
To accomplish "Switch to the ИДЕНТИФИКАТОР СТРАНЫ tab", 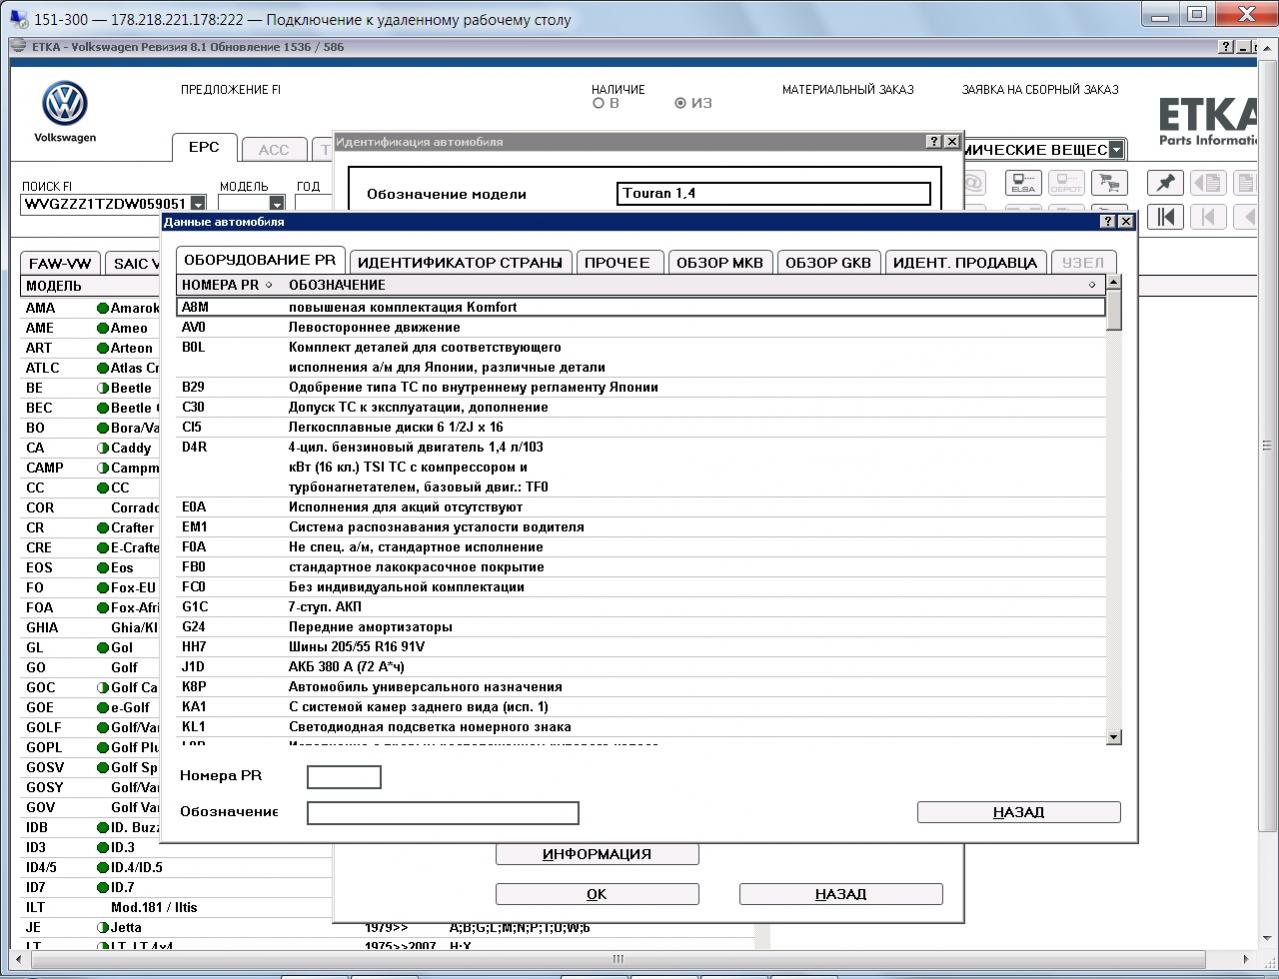I will (x=460, y=262).
